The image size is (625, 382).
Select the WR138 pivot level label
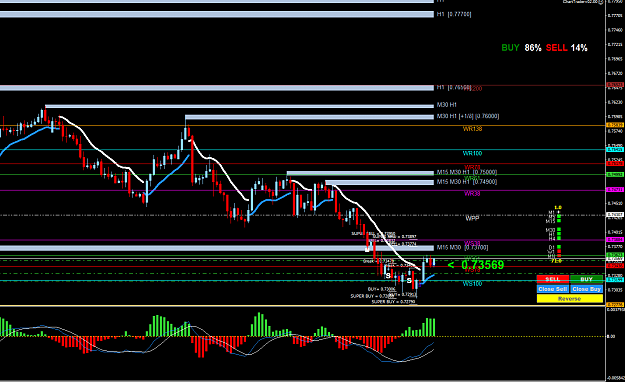pyautogui.click(x=472, y=129)
